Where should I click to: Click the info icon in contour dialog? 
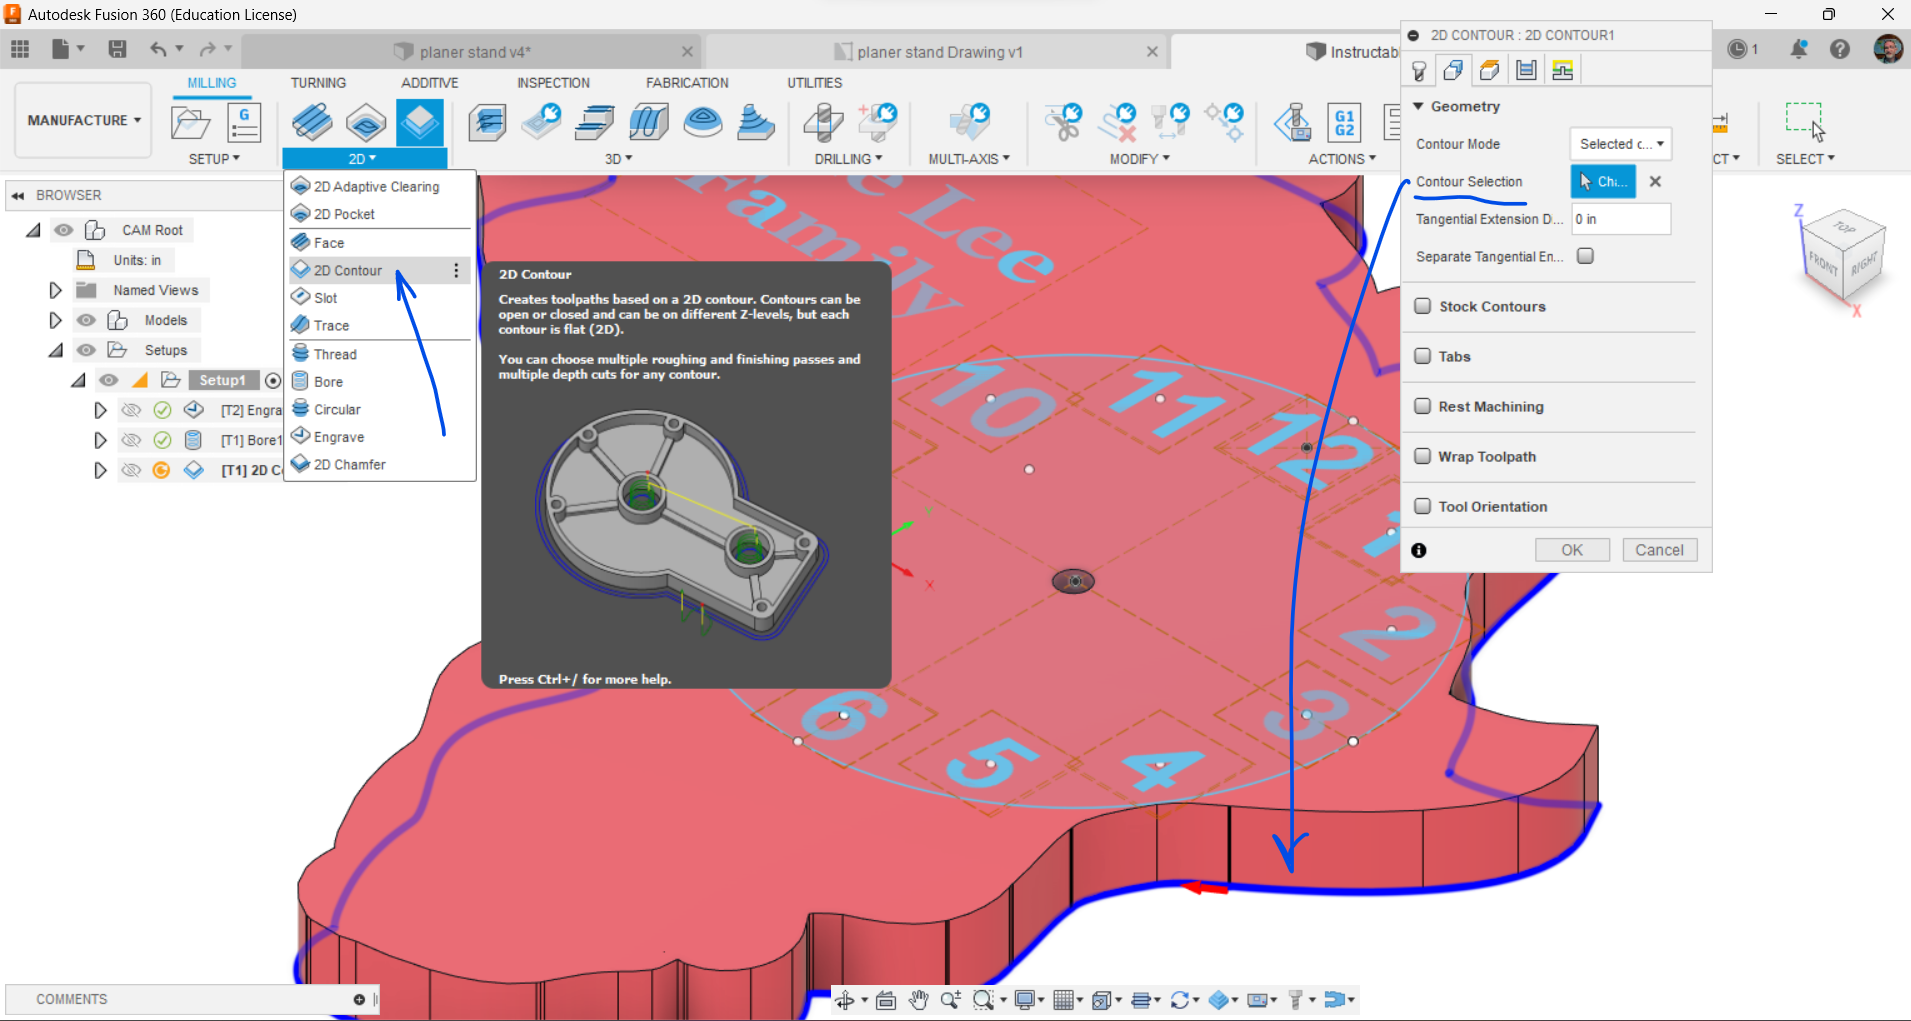(x=1419, y=550)
